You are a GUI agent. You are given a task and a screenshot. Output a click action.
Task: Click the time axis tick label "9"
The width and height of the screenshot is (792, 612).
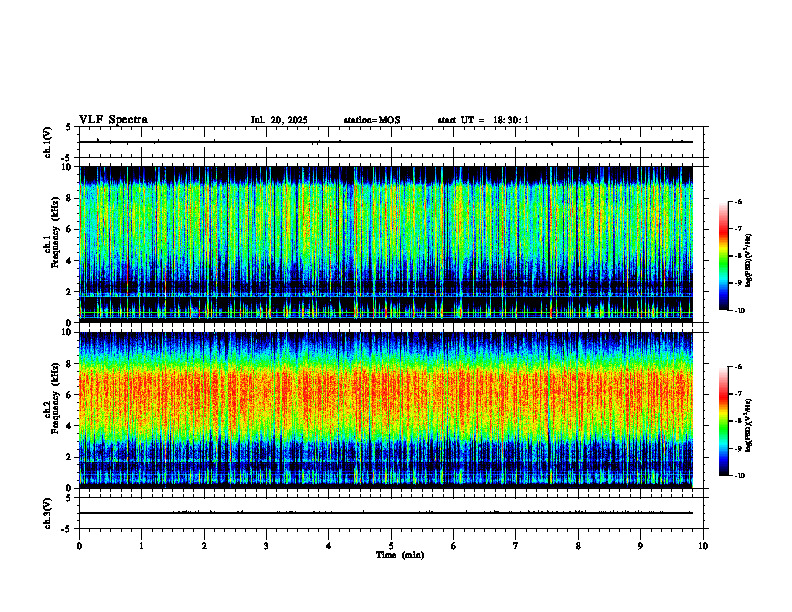640,546
